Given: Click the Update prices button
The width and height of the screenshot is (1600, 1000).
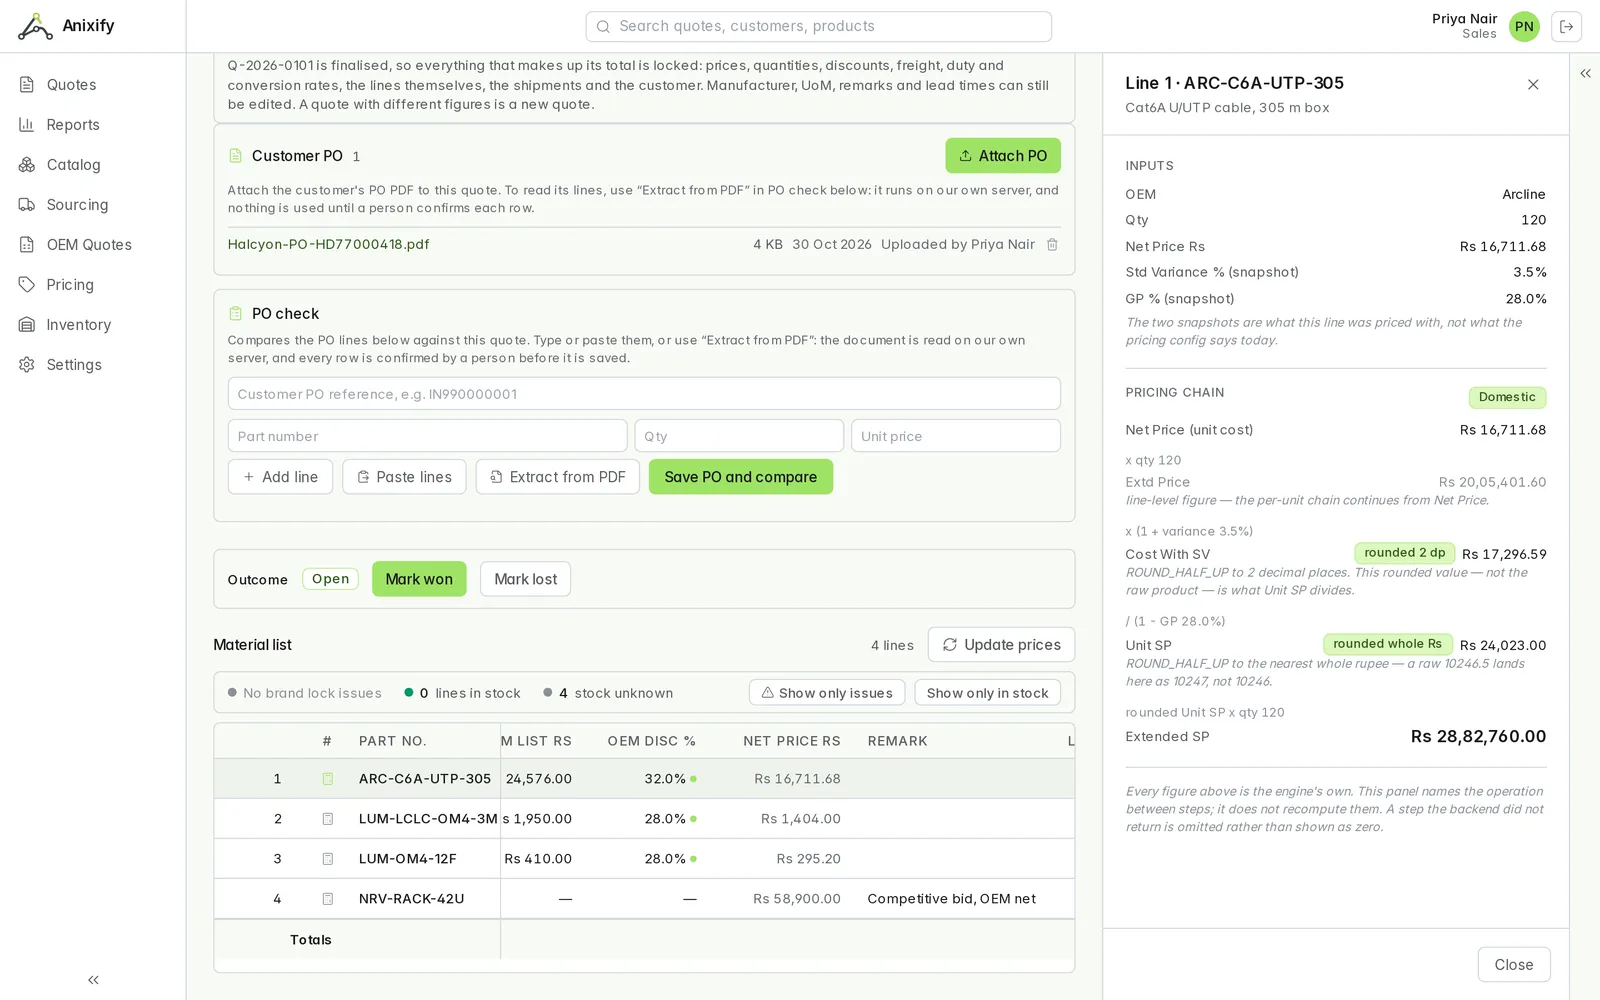Looking at the screenshot, I should pyautogui.click(x=1001, y=645).
